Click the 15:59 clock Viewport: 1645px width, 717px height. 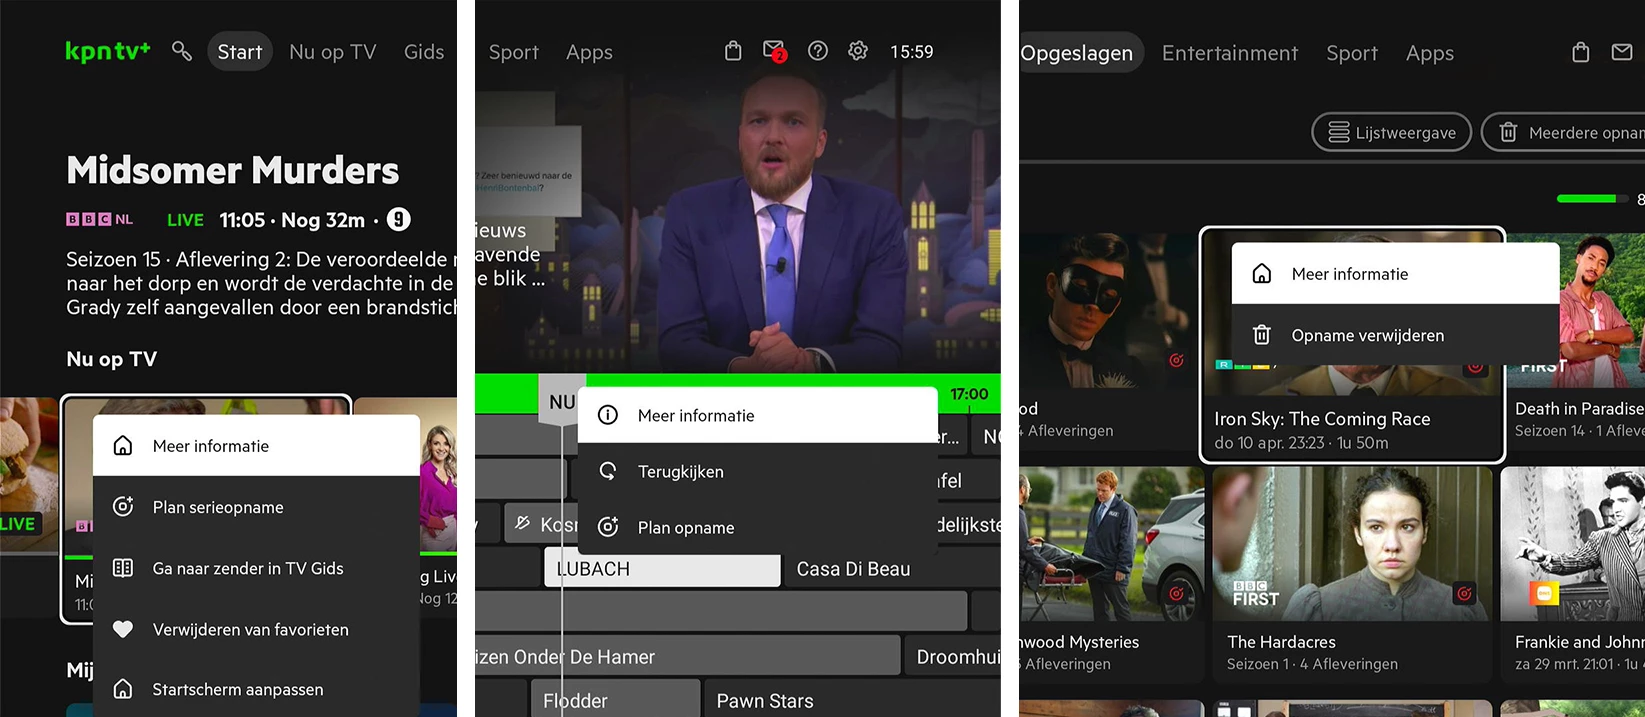point(912,52)
